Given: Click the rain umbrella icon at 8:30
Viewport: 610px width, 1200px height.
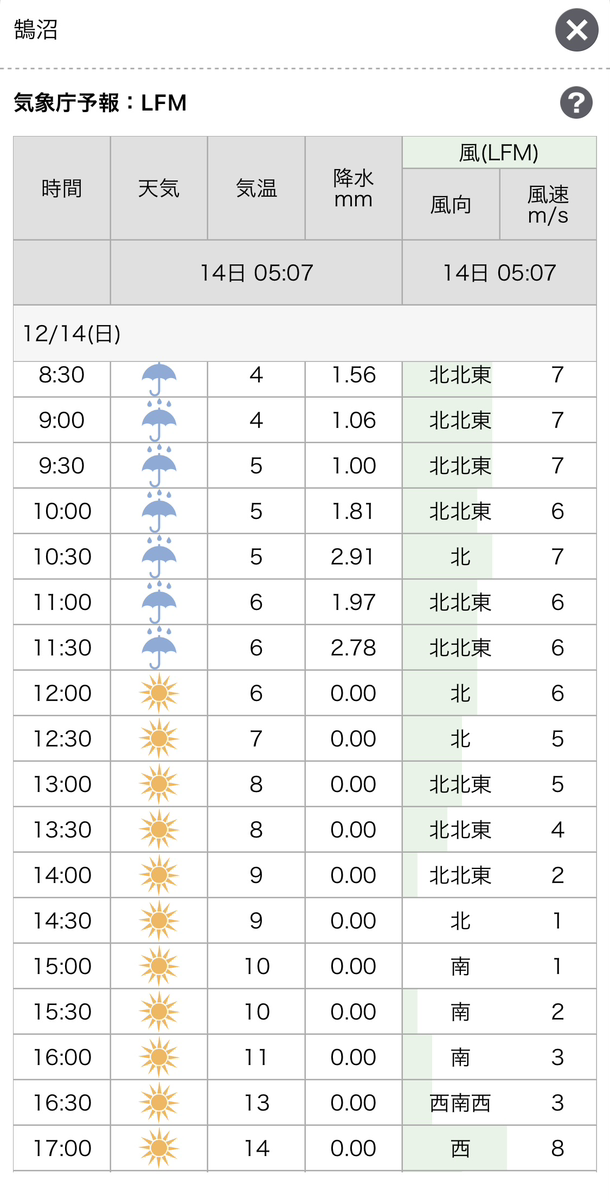Looking at the screenshot, I should click(159, 377).
